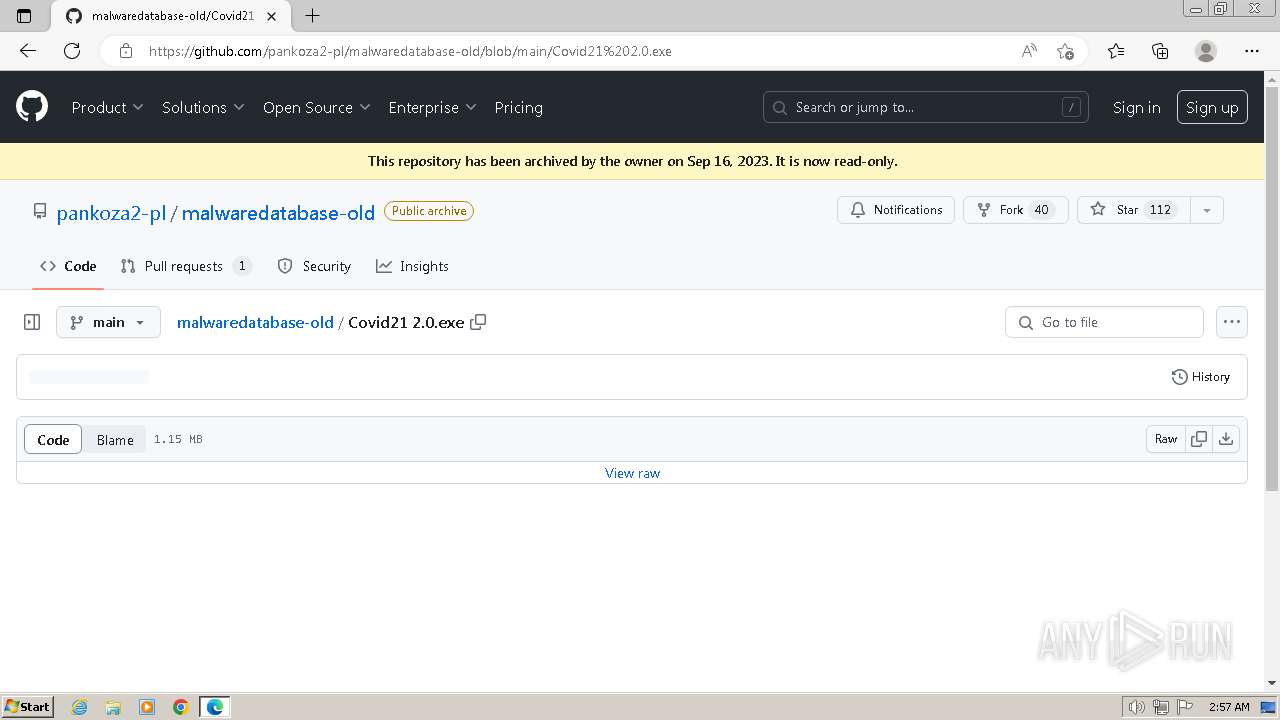The image size is (1280, 720).
Task: Focus the Search or jump to field
Action: coord(926,107)
